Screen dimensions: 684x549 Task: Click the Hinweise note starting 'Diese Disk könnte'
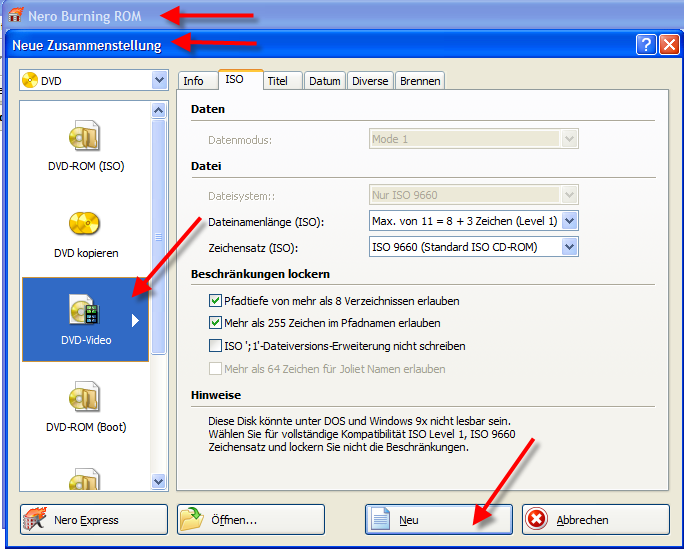362,434
